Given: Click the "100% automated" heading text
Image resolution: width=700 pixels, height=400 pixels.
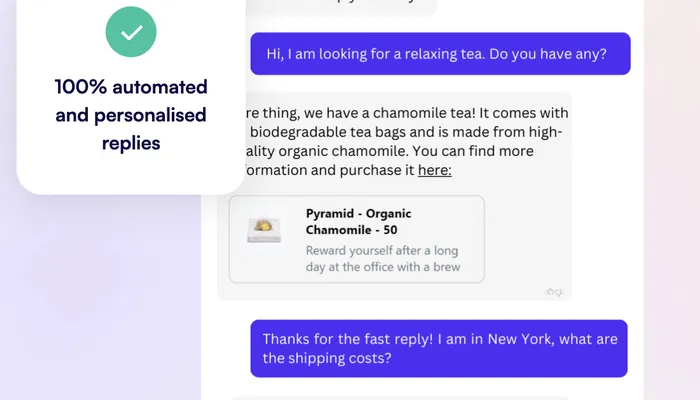Looking at the screenshot, I should tap(131, 87).
